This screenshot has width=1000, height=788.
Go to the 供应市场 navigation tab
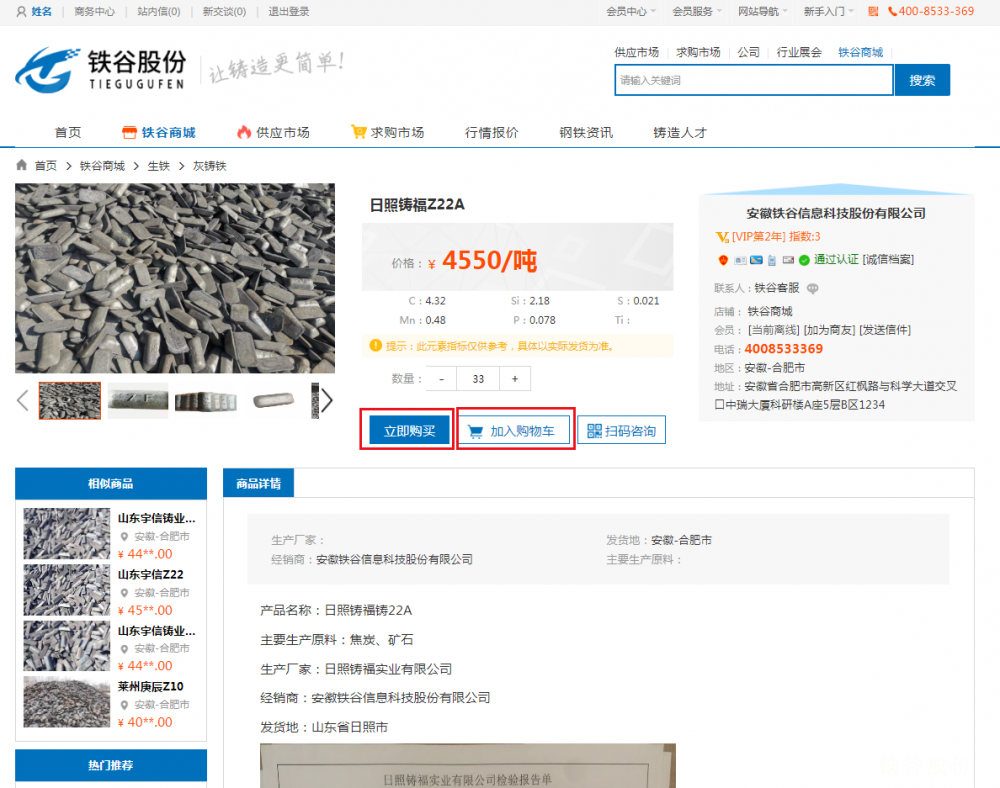click(273, 132)
